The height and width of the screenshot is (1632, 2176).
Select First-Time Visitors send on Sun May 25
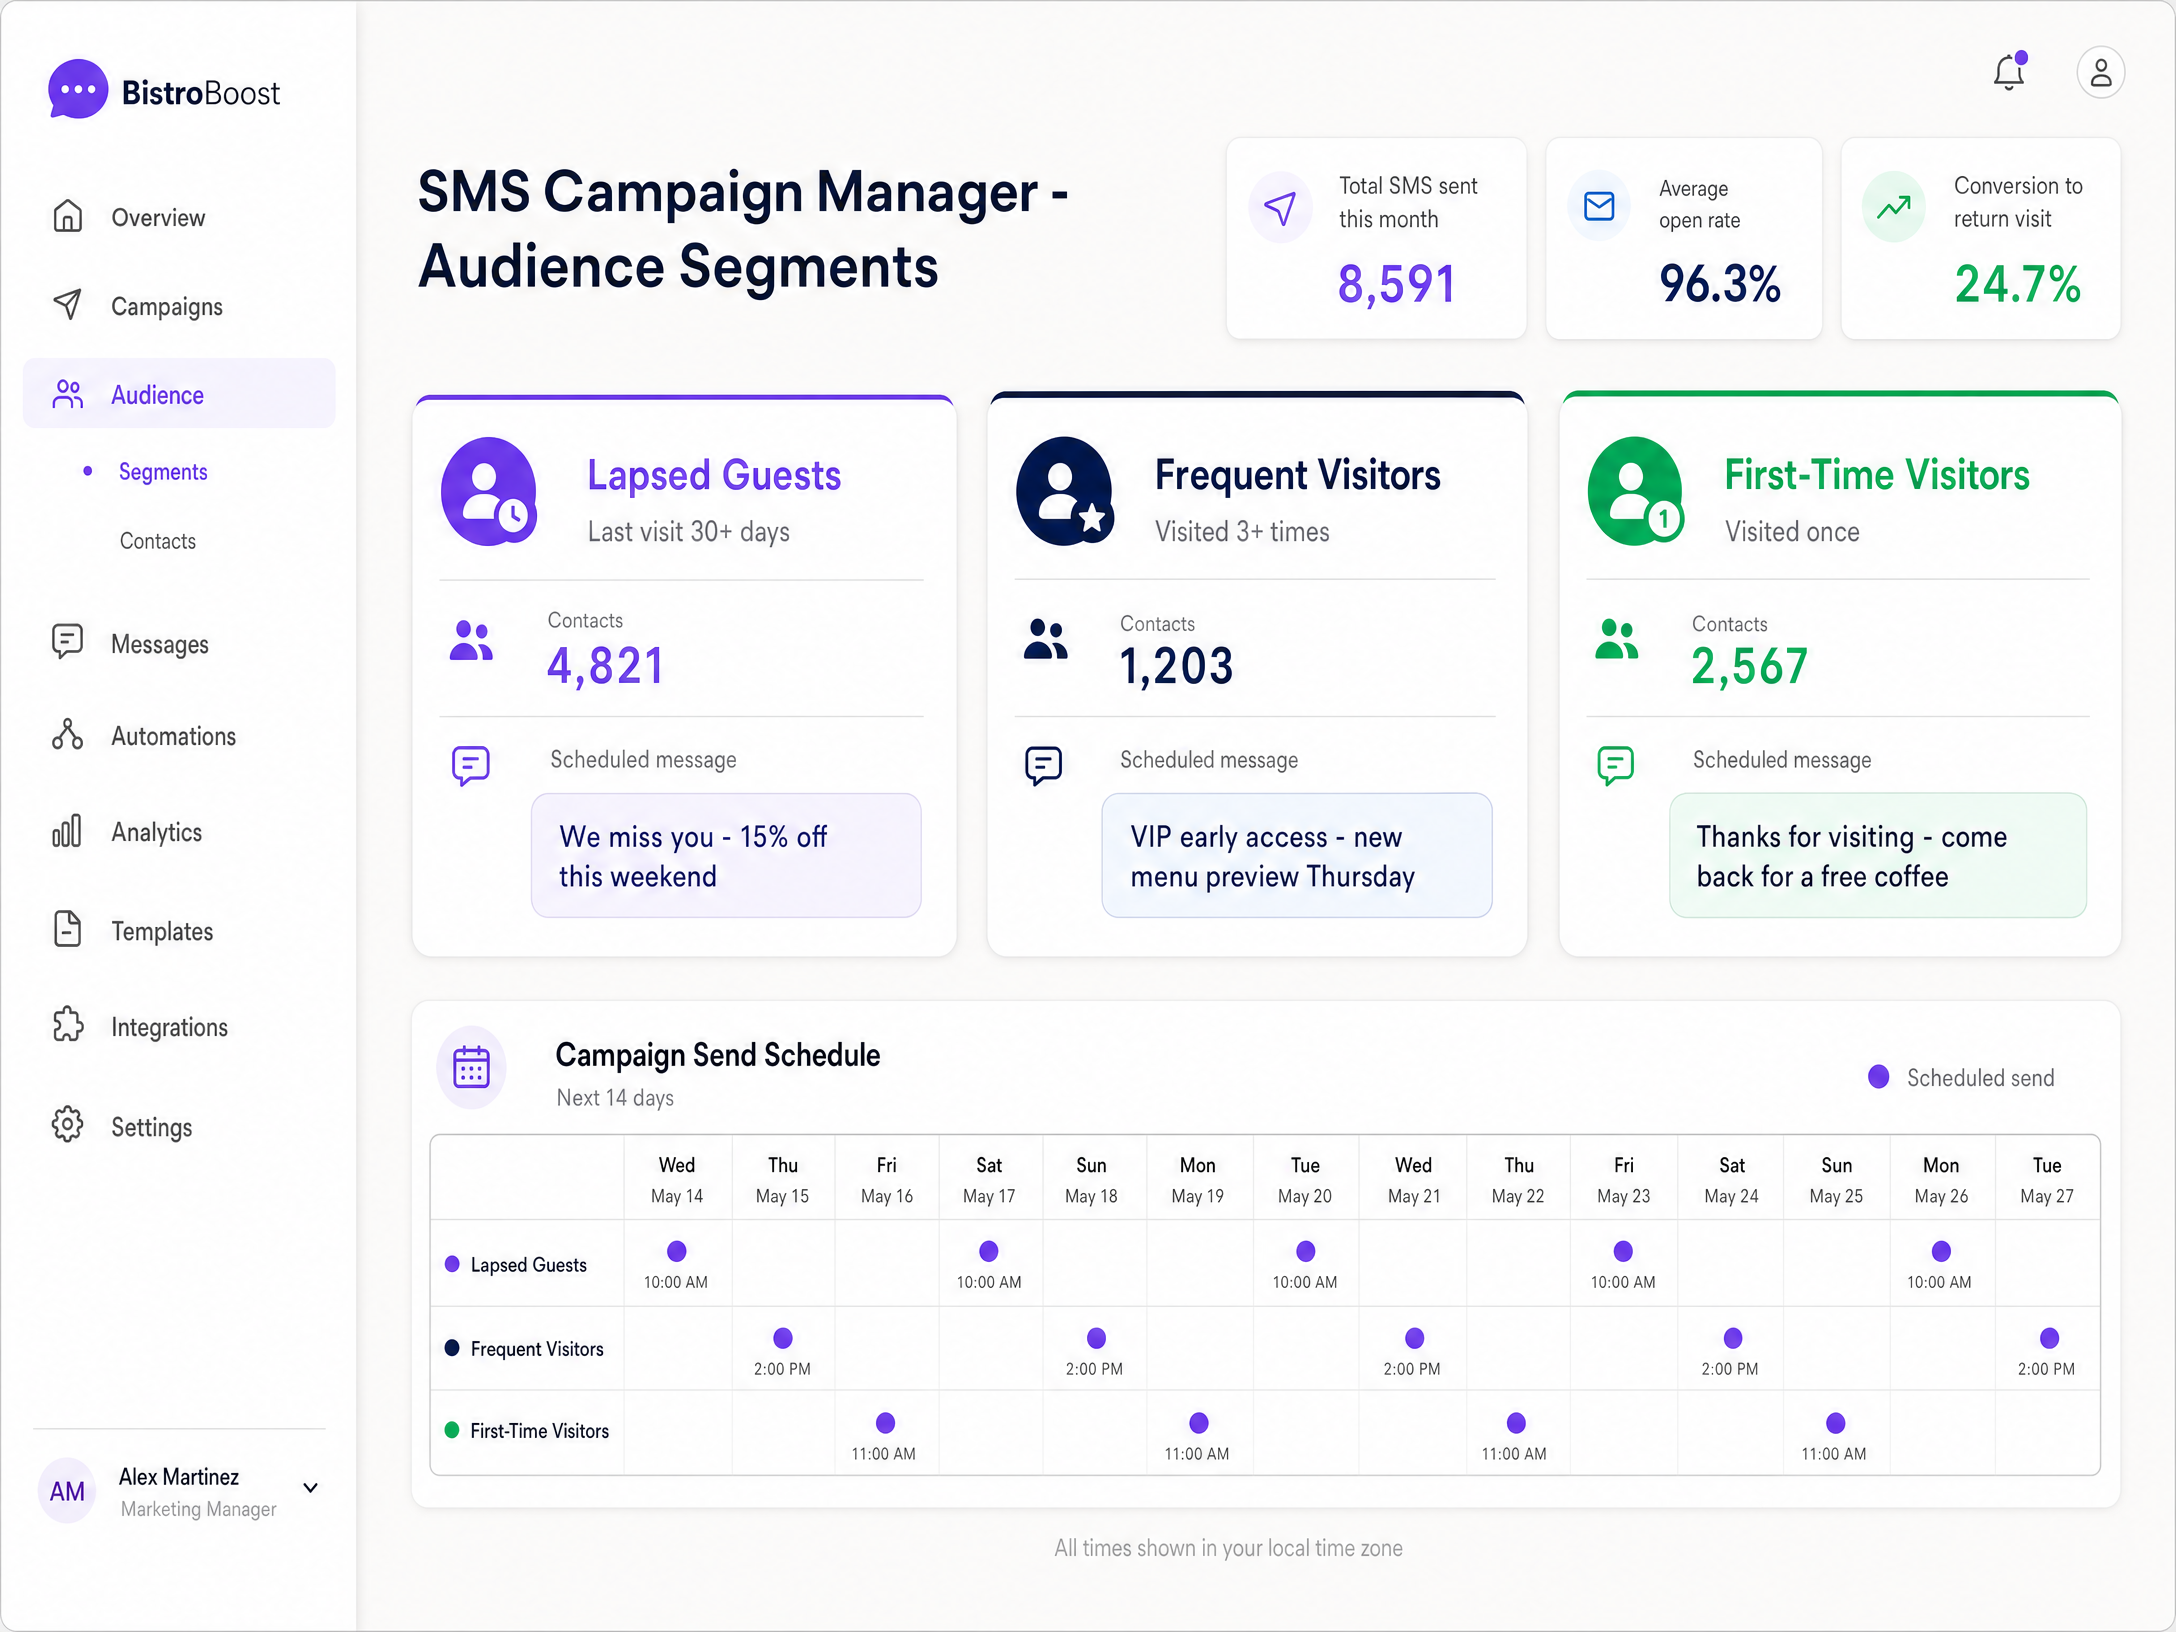(1835, 1423)
